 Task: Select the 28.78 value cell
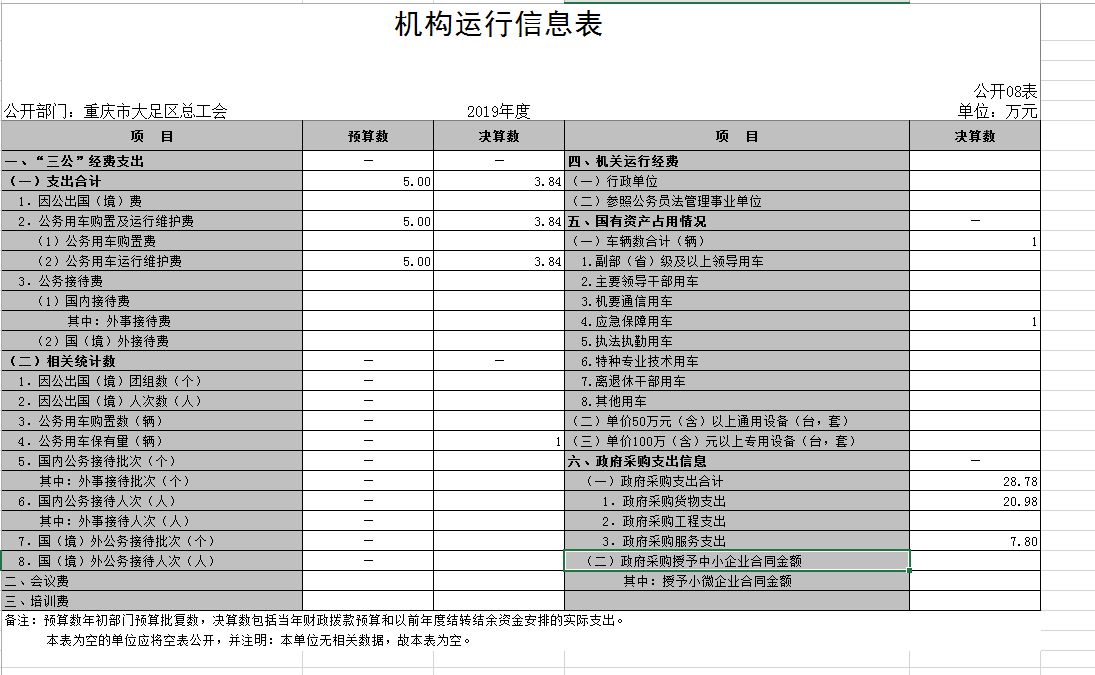975,482
